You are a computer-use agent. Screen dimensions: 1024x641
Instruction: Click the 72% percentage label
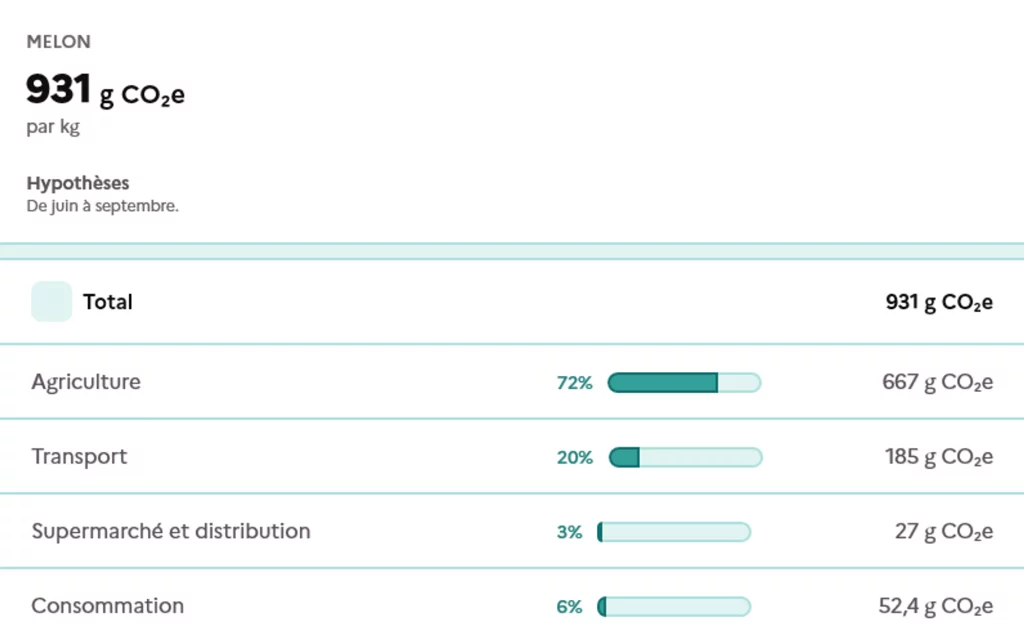574,382
